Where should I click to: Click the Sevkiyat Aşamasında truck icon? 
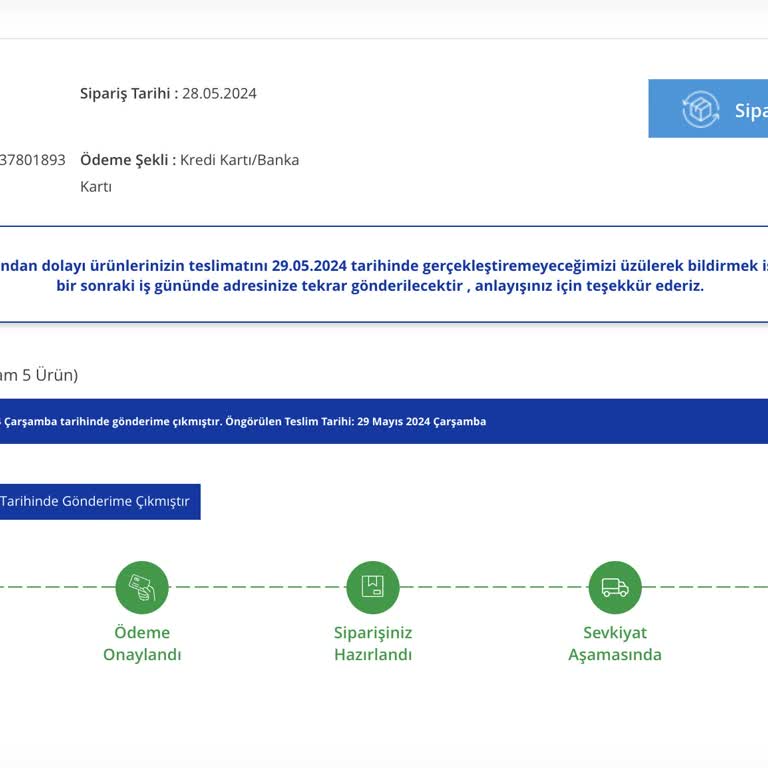[615, 588]
